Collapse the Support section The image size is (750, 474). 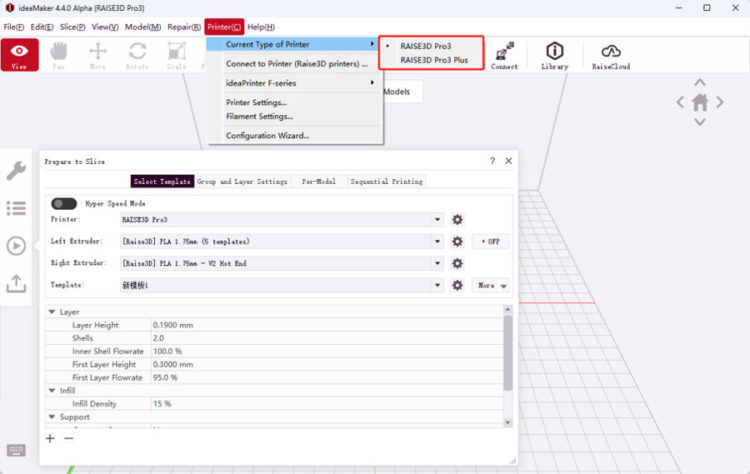[x=52, y=417]
